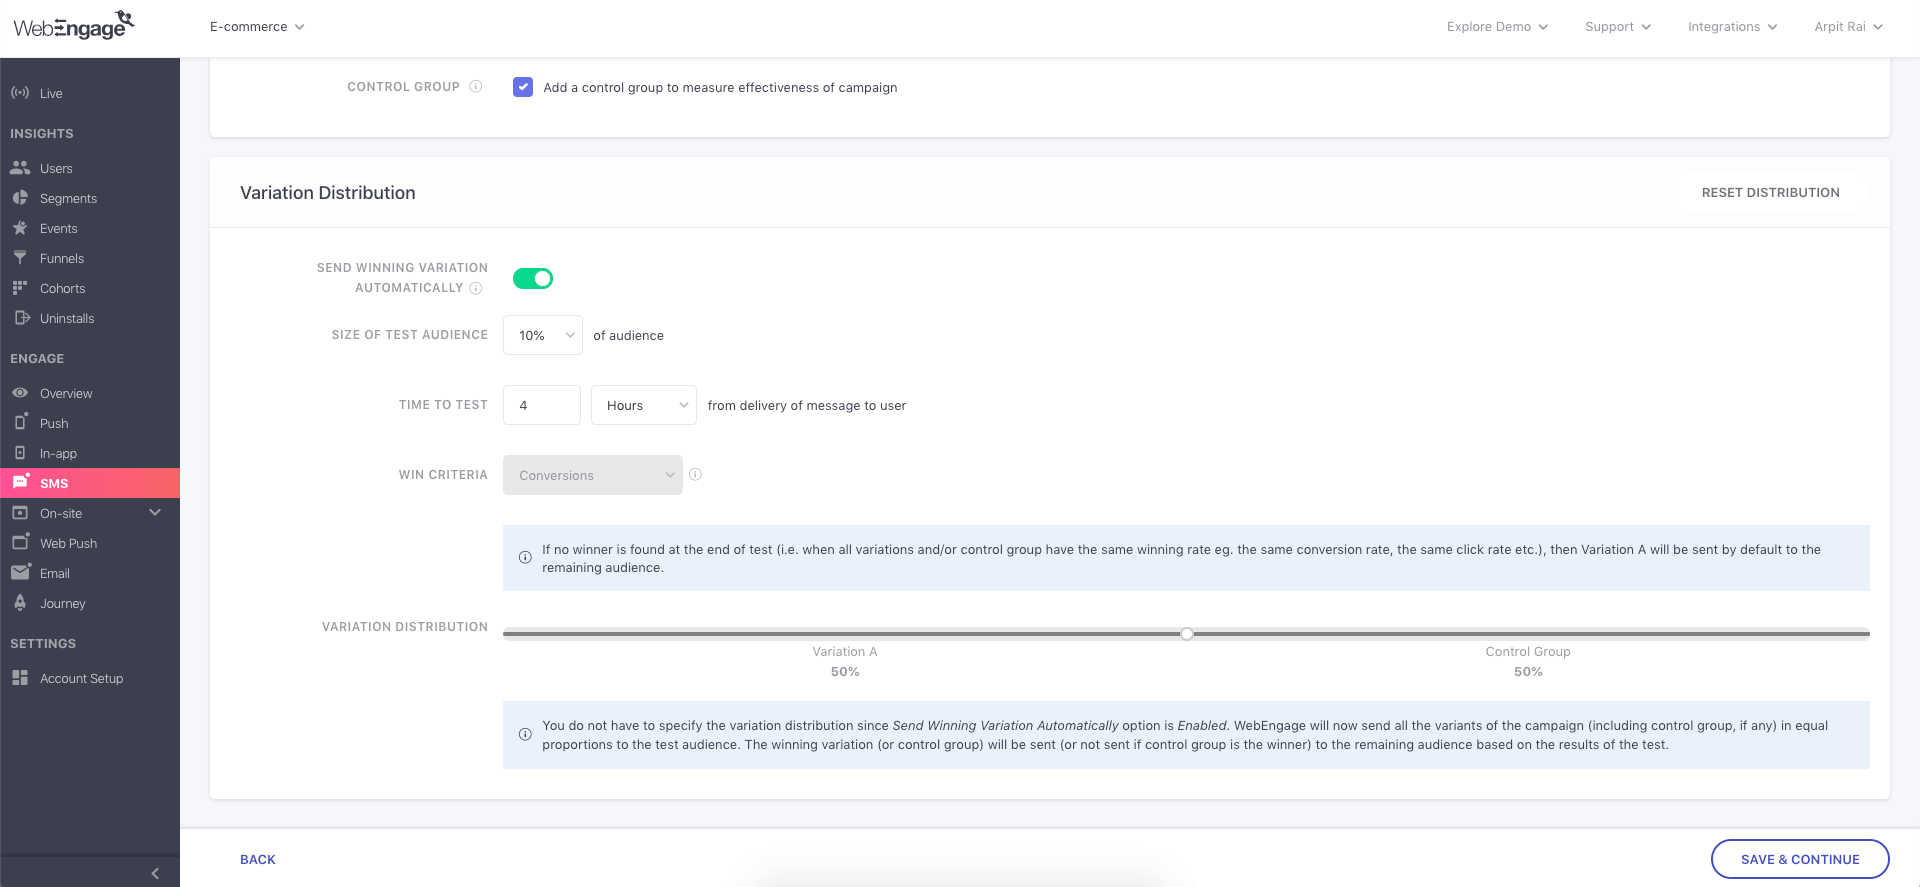Uncheck the control group checkbox

[523, 87]
